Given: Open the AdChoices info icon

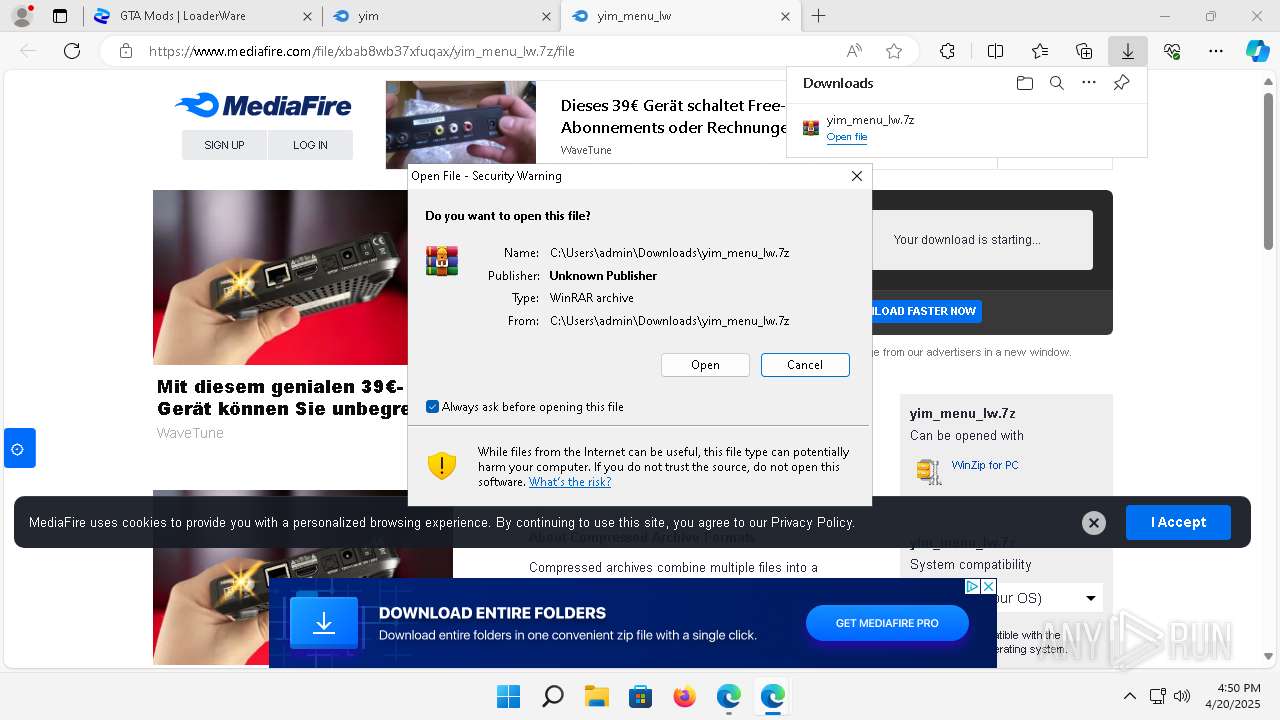Looking at the screenshot, I should pos(971,586).
